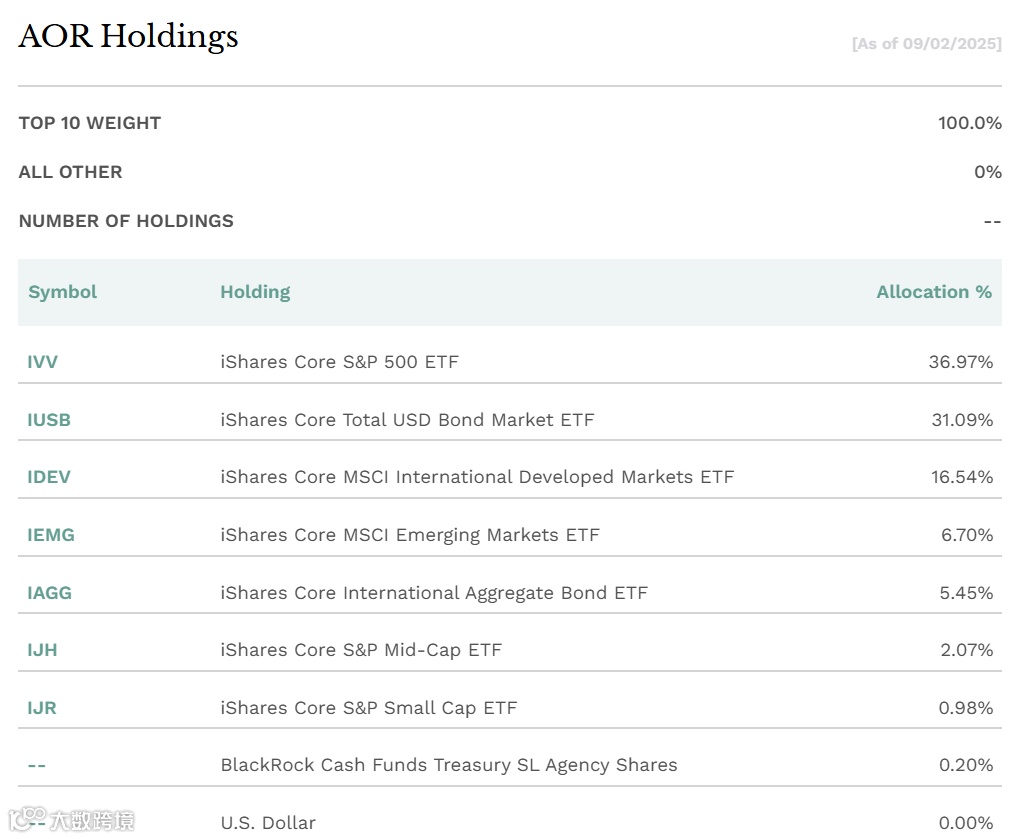Click the Allocation % column header
1028x839 pixels.
point(934,292)
